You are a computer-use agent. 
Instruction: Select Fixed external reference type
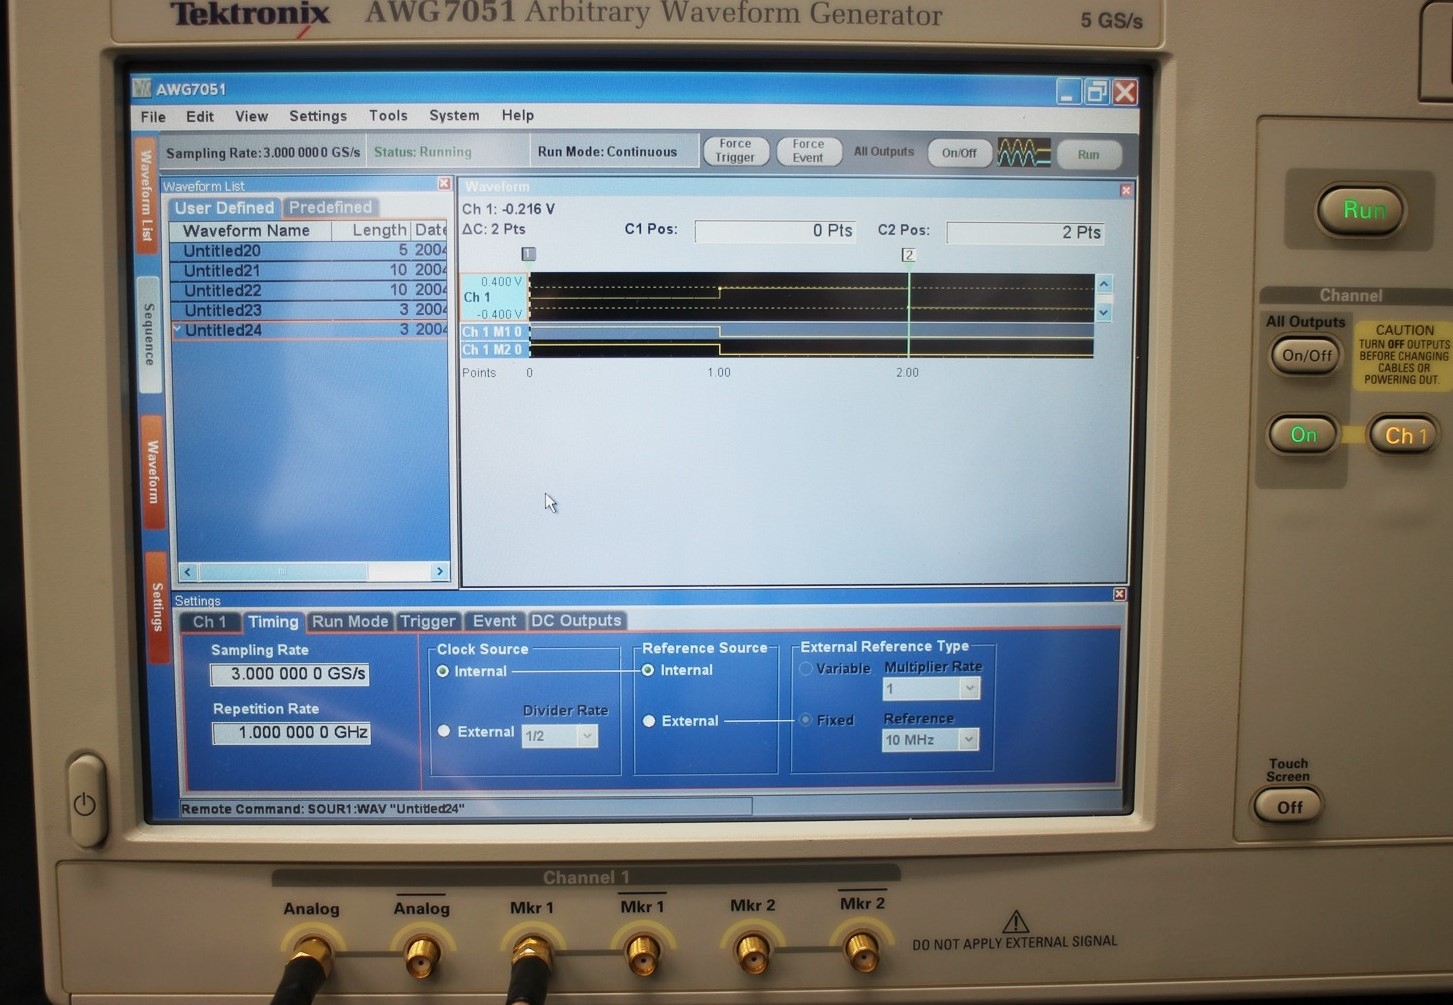click(x=805, y=720)
